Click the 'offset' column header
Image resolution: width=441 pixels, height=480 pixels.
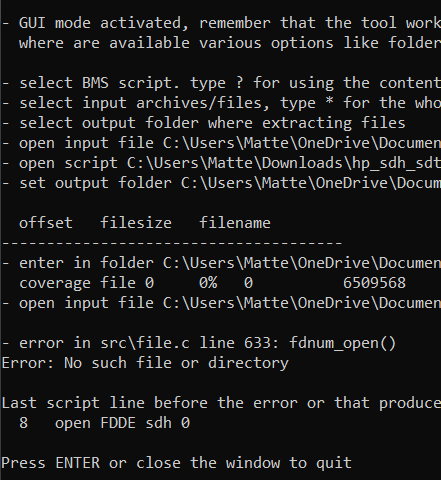tap(46, 223)
